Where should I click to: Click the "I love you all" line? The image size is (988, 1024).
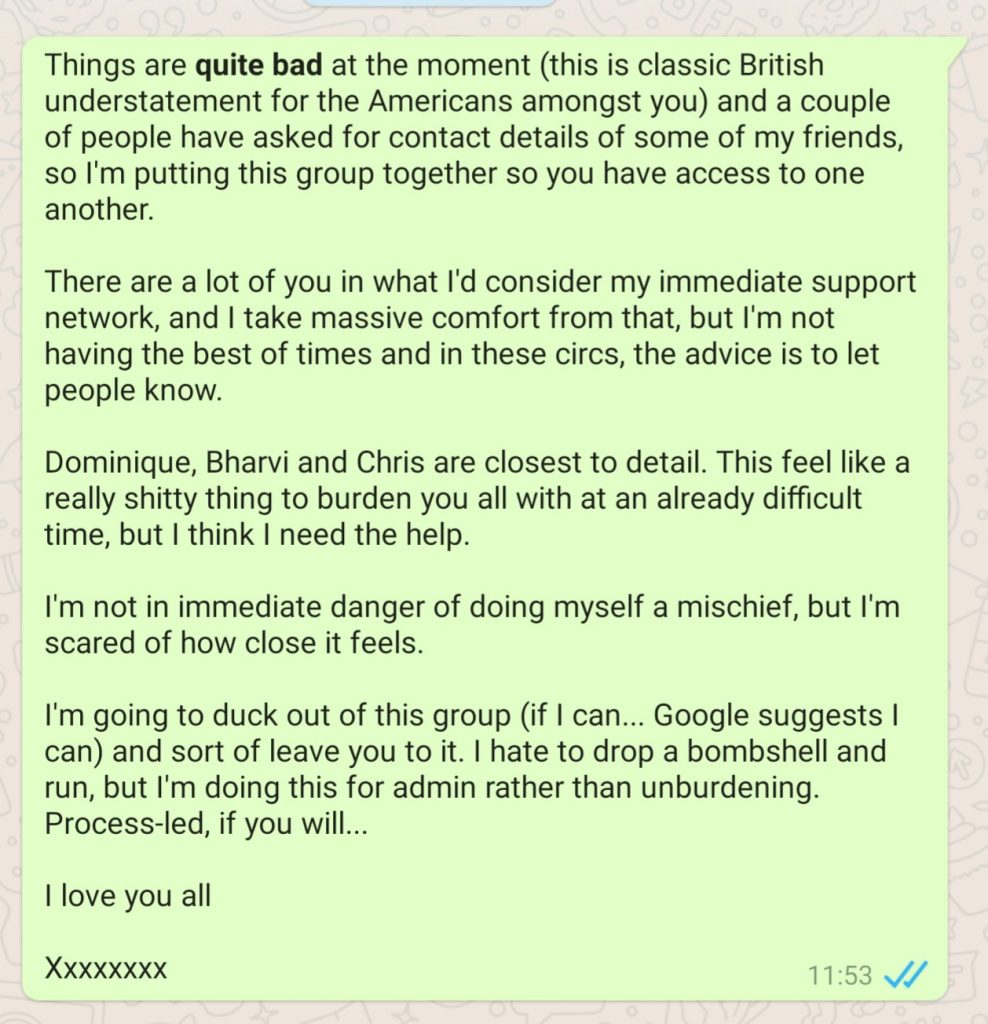128,895
